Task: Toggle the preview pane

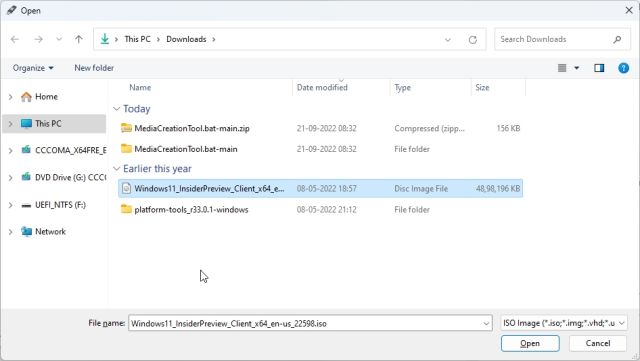Action: [x=599, y=68]
